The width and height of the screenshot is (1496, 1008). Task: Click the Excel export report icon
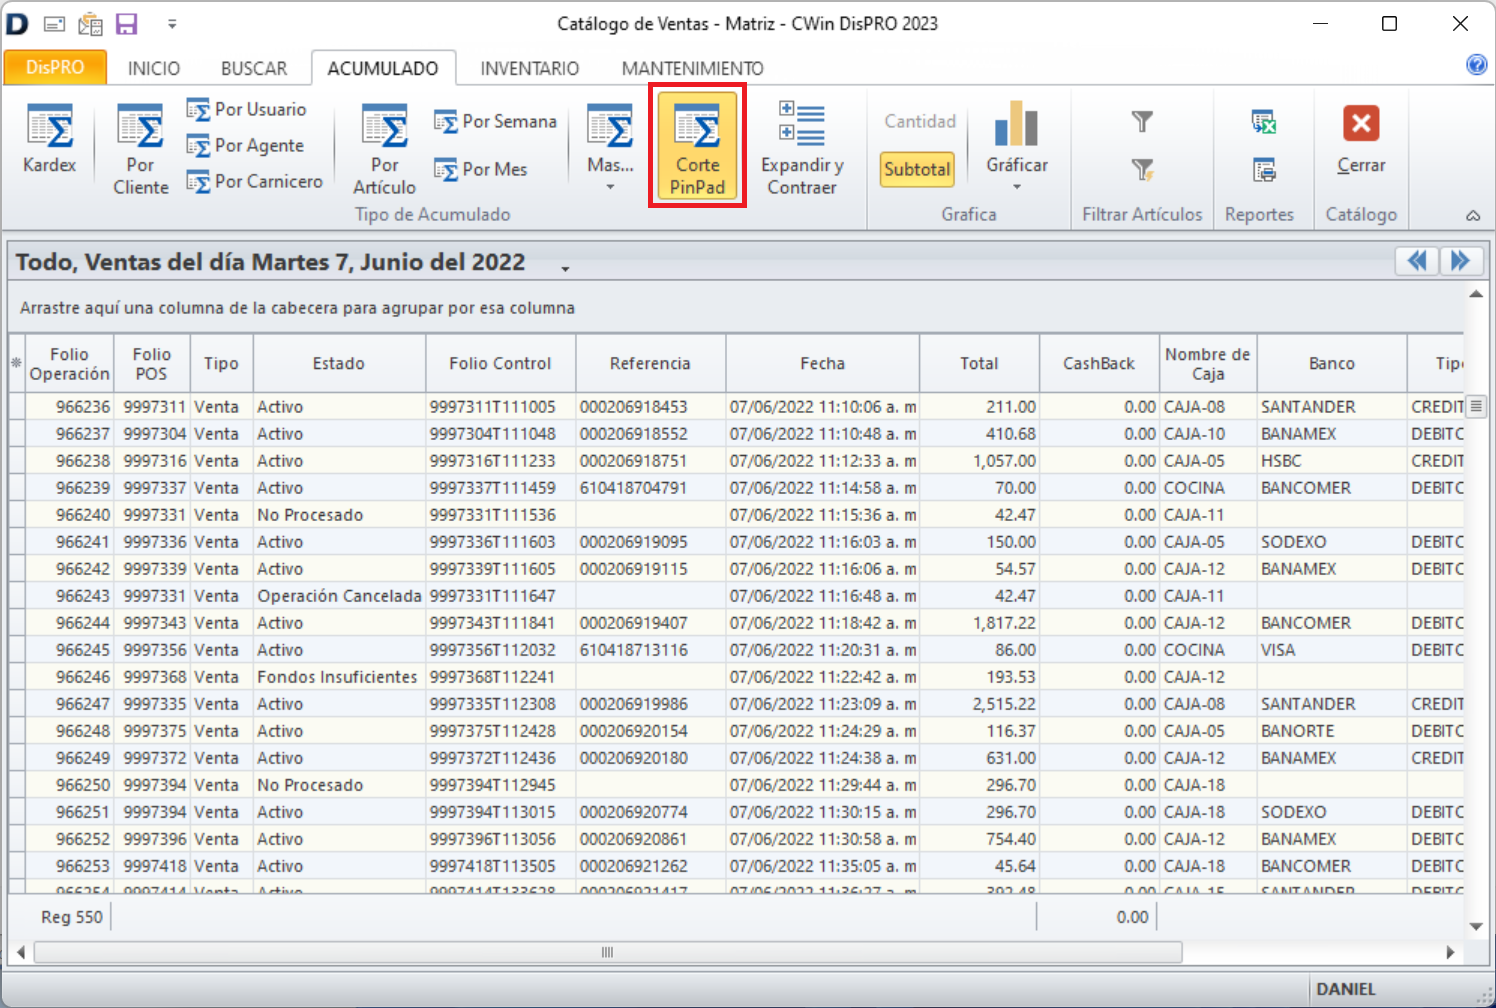tap(1263, 122)
